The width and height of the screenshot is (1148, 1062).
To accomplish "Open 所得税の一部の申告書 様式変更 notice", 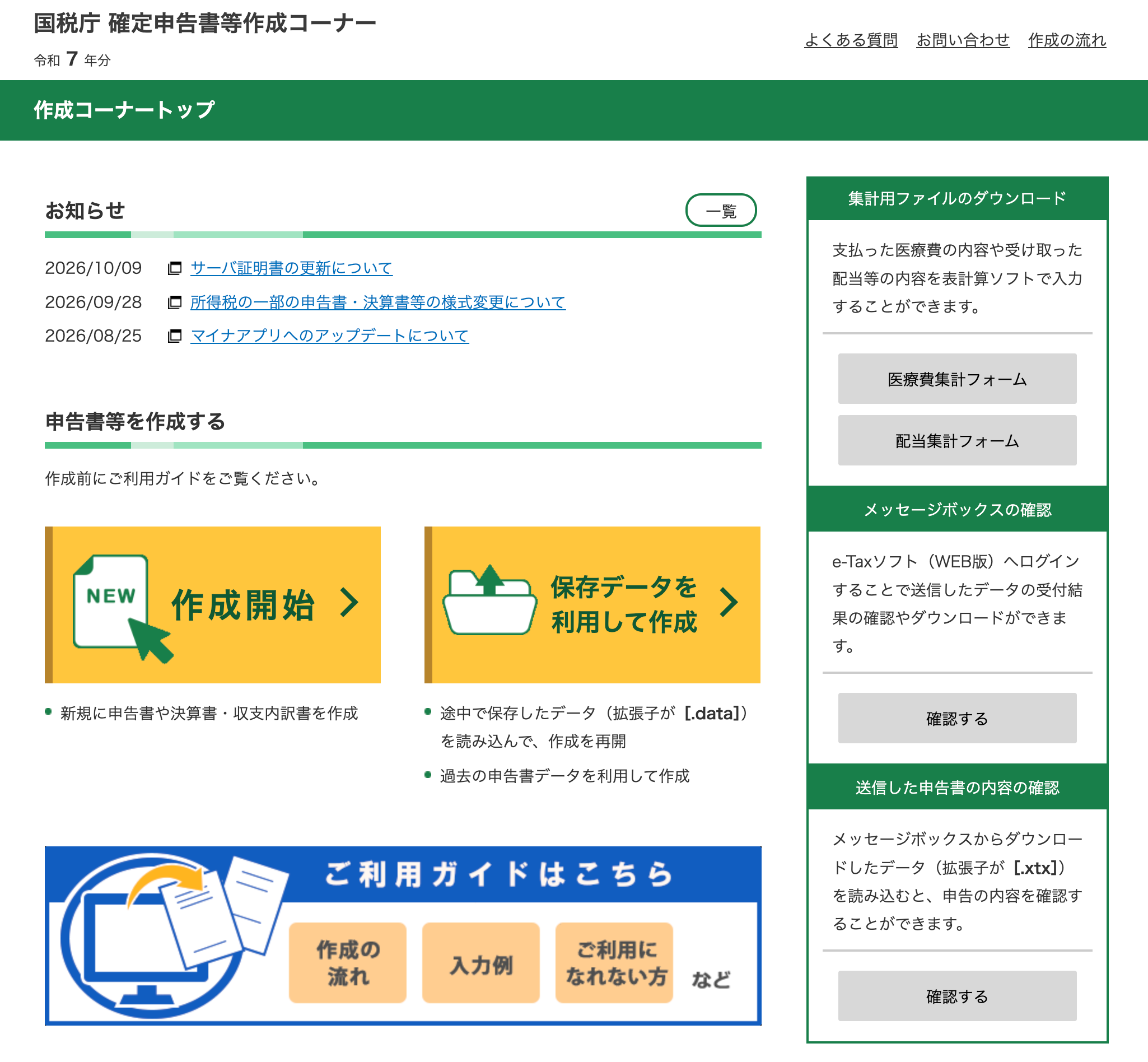I will pos(378,302).
